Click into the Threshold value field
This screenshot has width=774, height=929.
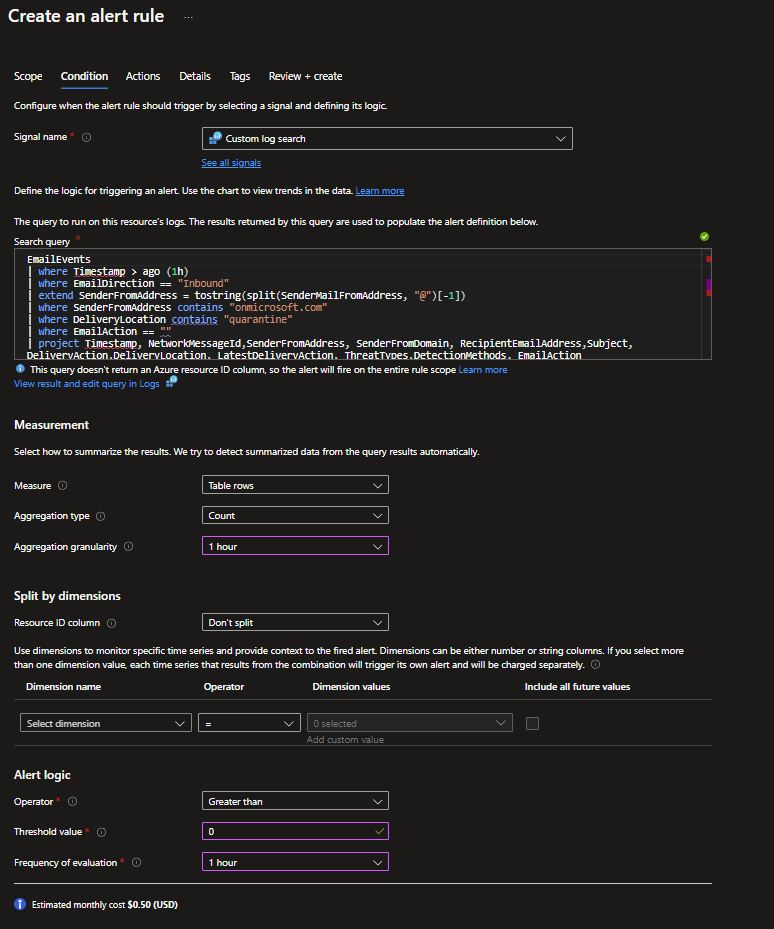click(x=285, y=832)
